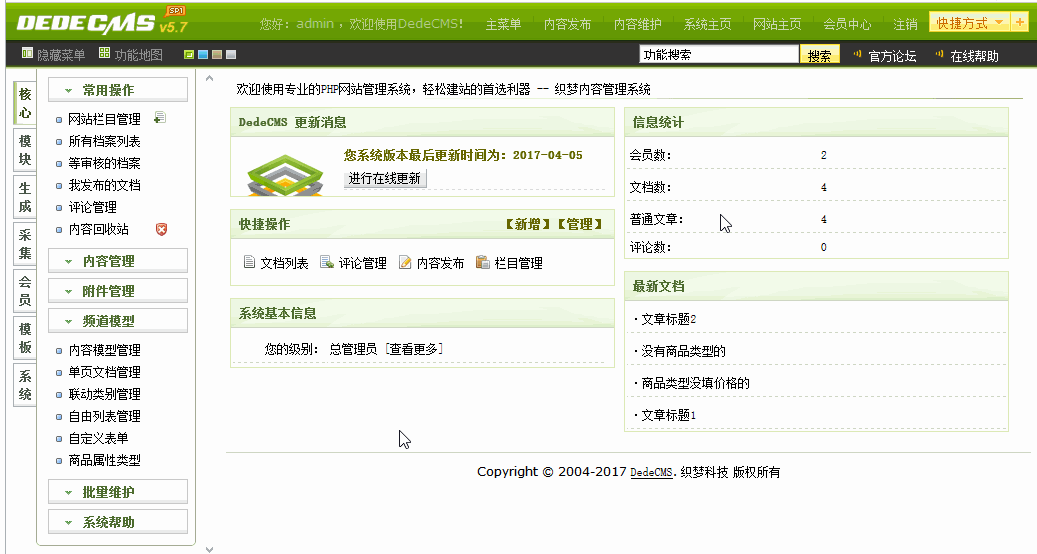The image size is (1037, 554).
Task: Click the add-column icon beside 网站栏目管理
Action: [x=160, y=118]
